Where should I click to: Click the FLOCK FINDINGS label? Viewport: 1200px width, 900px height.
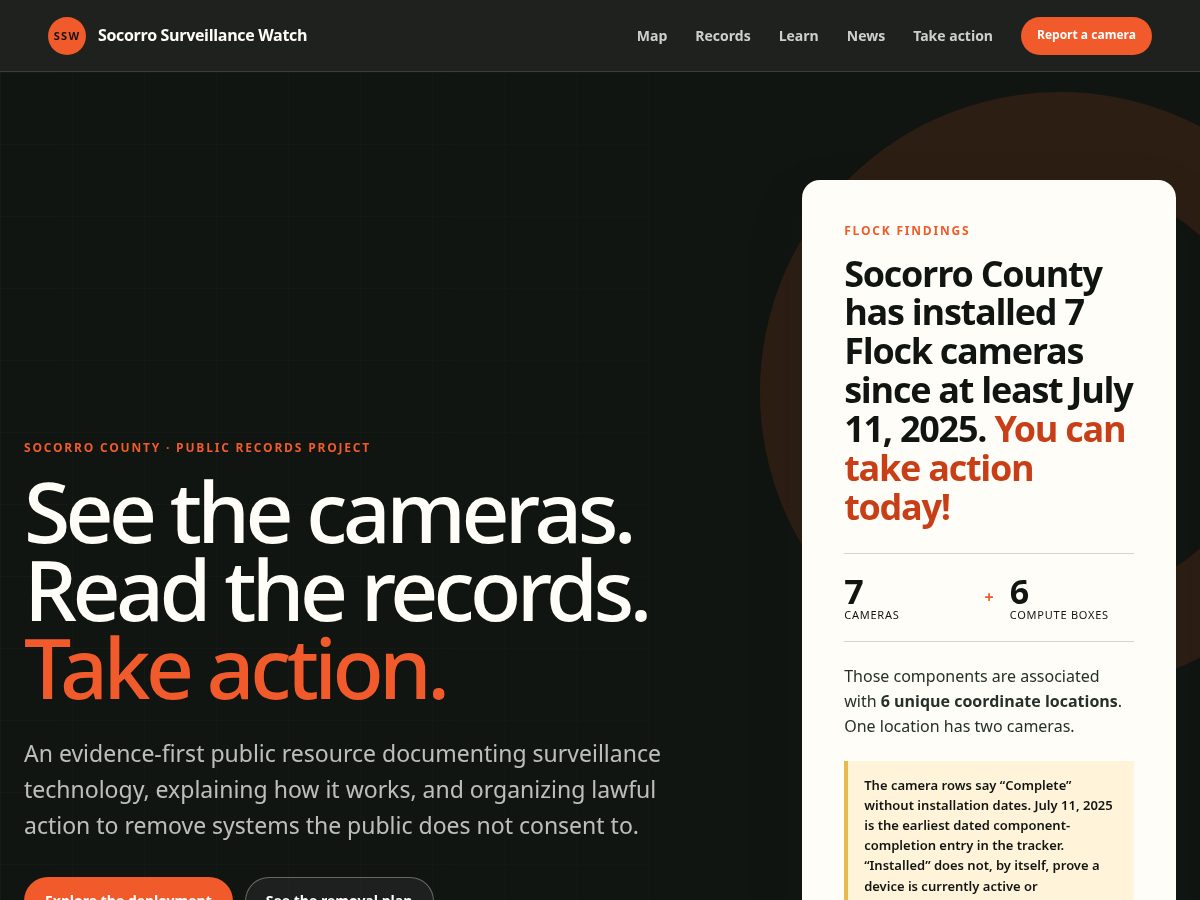tap(907, 231)
